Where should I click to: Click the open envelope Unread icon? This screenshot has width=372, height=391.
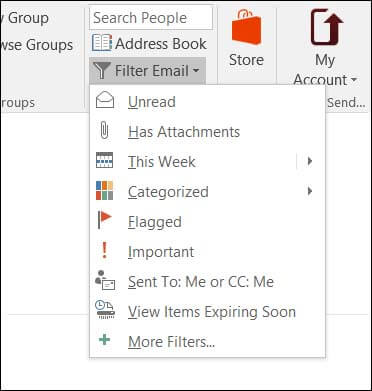pyautogui.click(x=105, y=101)
